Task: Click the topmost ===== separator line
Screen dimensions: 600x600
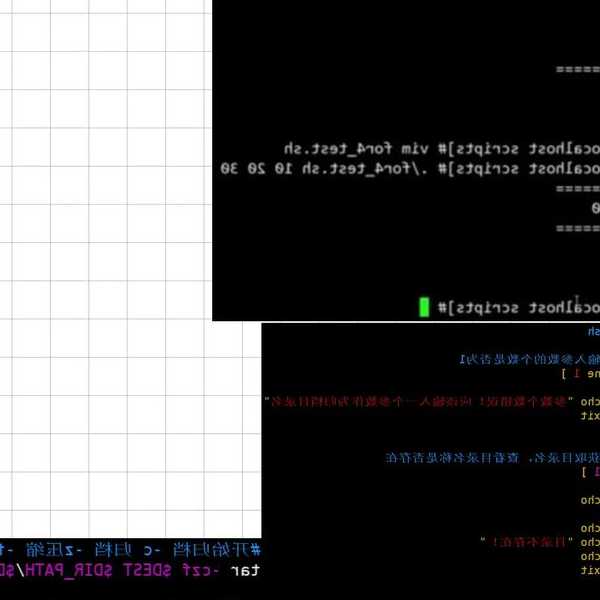Action: [x=577, y=70]
